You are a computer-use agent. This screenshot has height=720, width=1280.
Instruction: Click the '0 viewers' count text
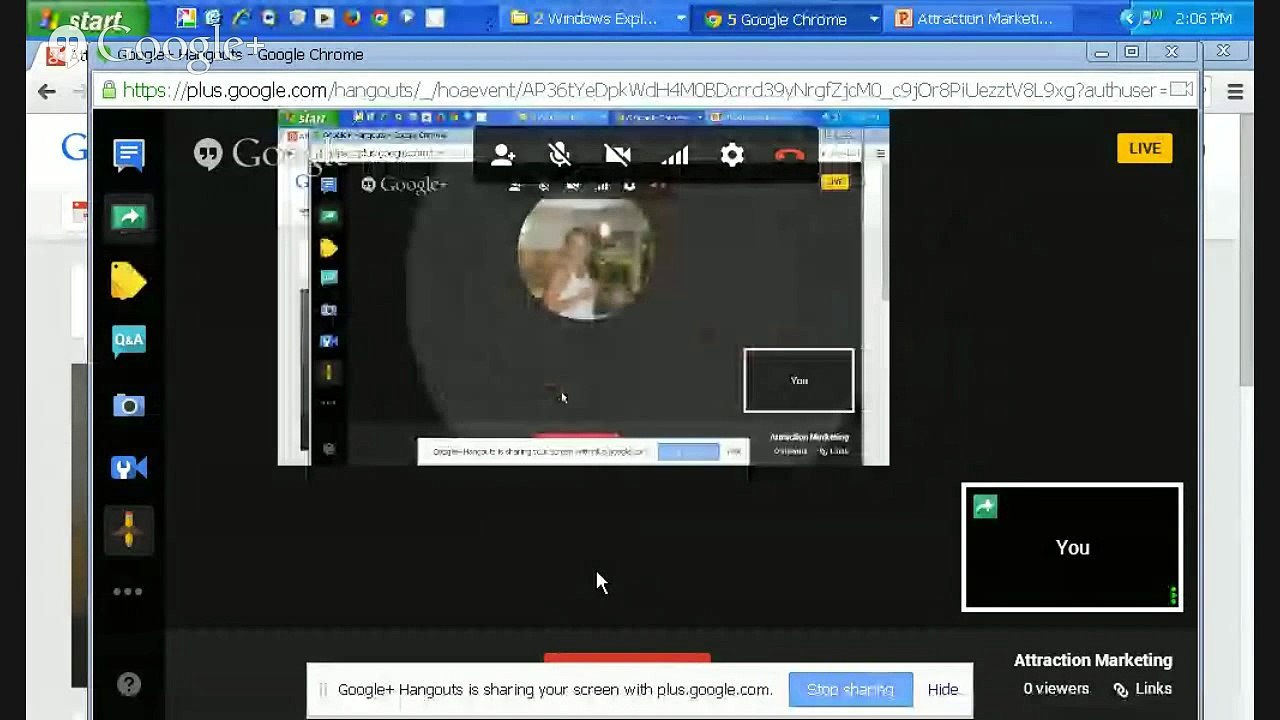pos(1056,689)
